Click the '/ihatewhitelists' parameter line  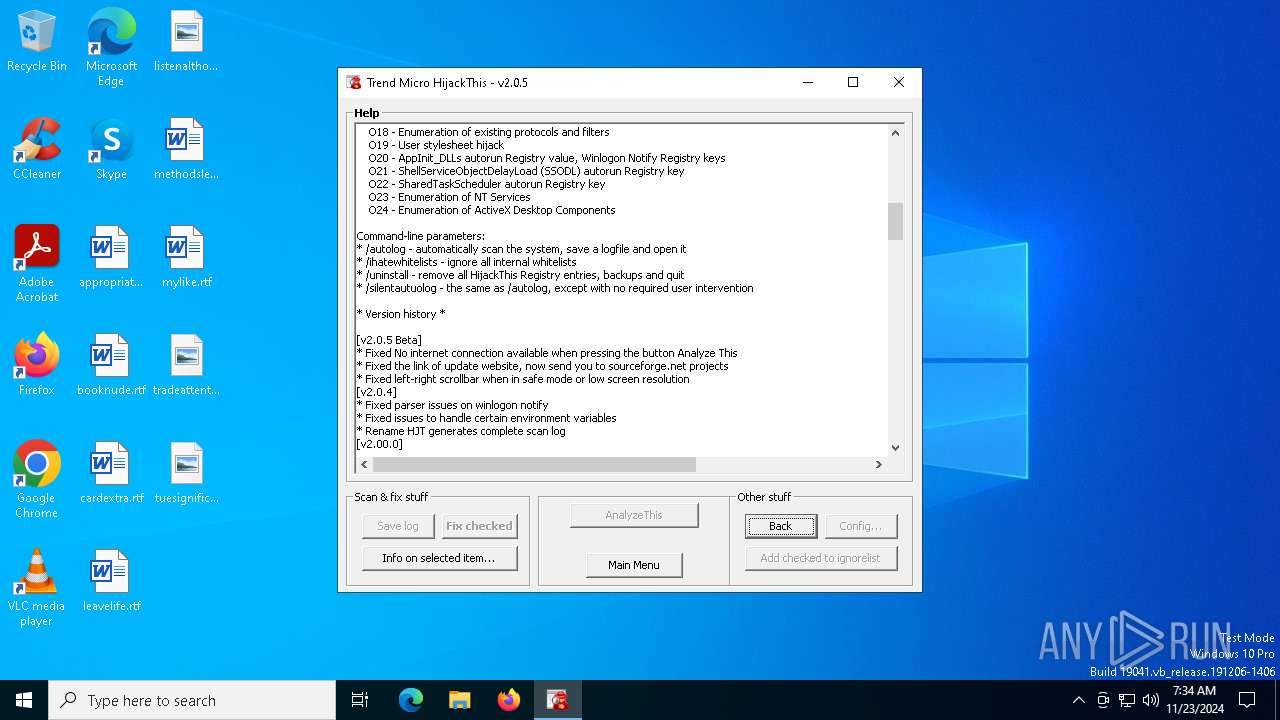(467, 262)
